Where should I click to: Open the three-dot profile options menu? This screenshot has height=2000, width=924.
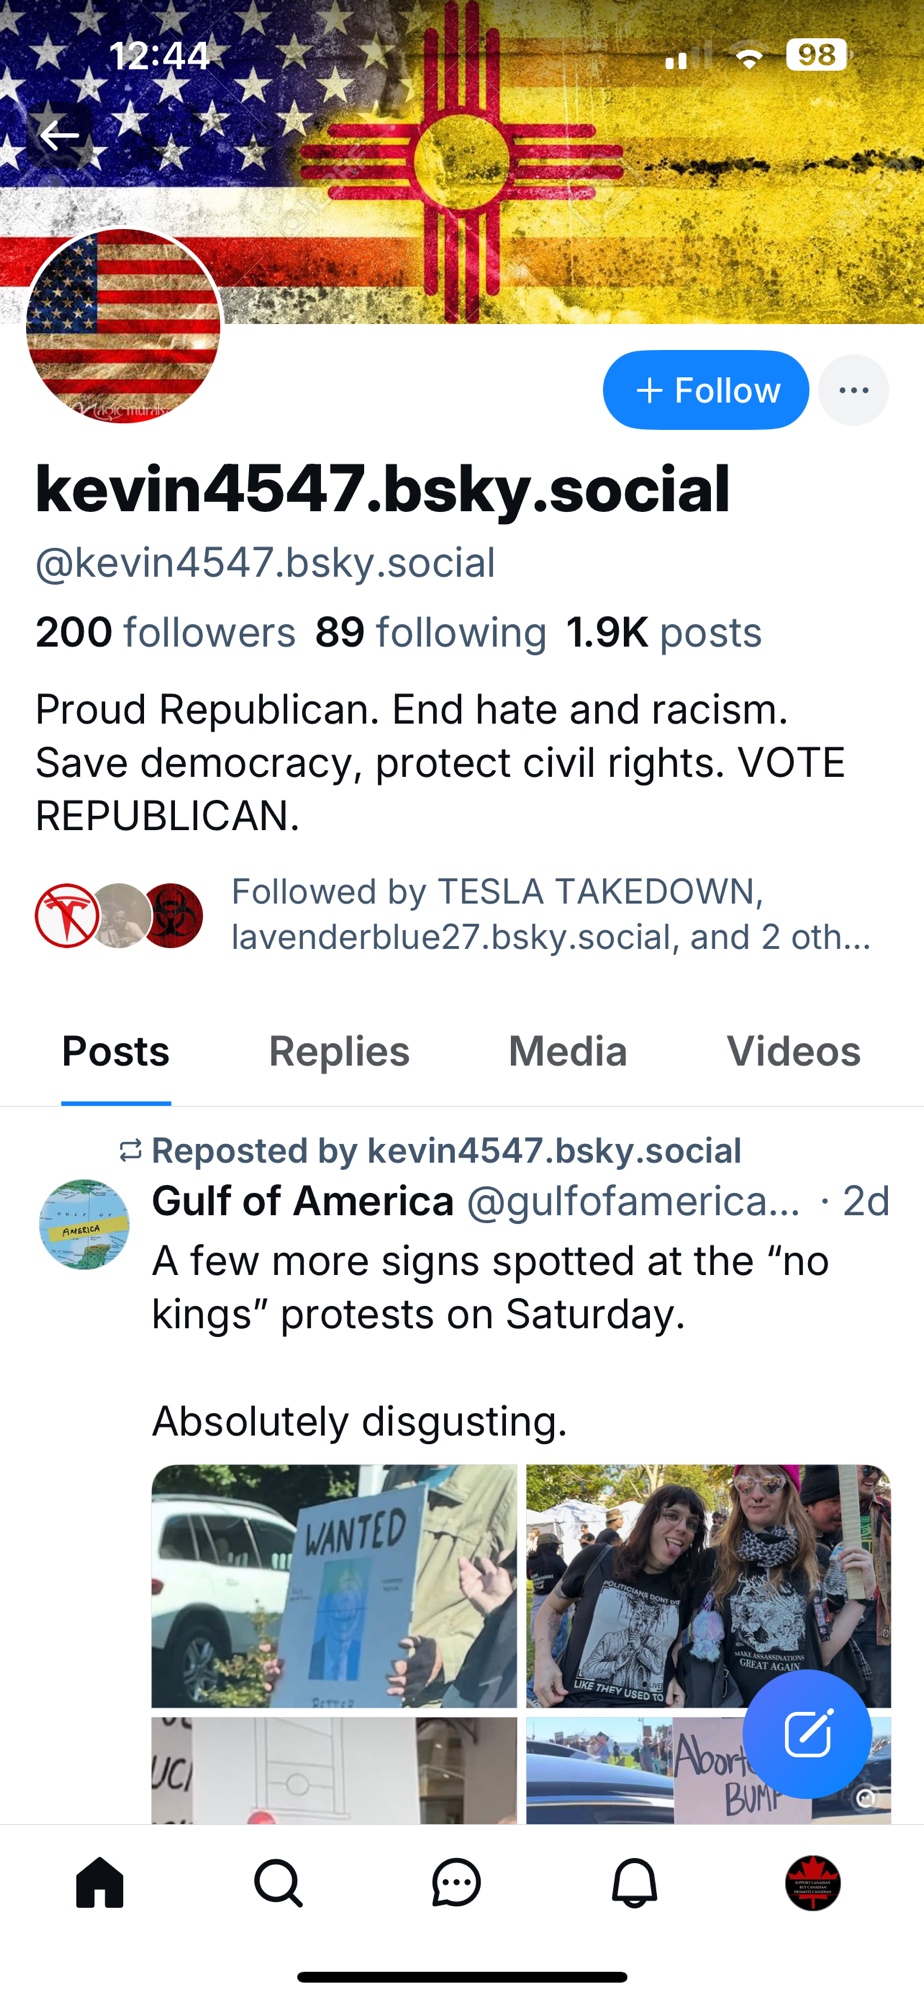(x=853, y=390)
